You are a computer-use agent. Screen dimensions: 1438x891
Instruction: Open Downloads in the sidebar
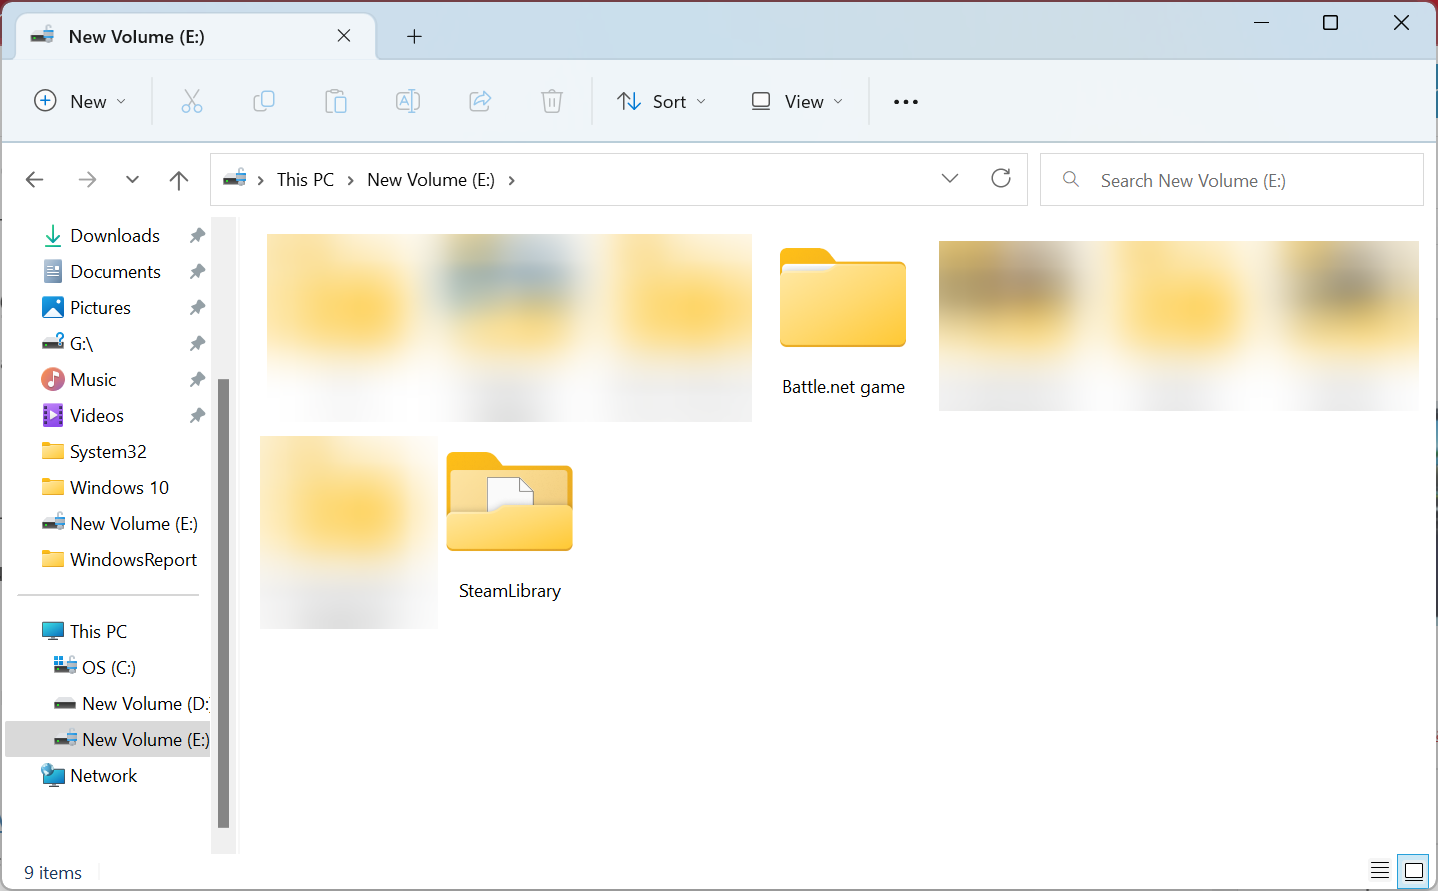click(115, 236)
